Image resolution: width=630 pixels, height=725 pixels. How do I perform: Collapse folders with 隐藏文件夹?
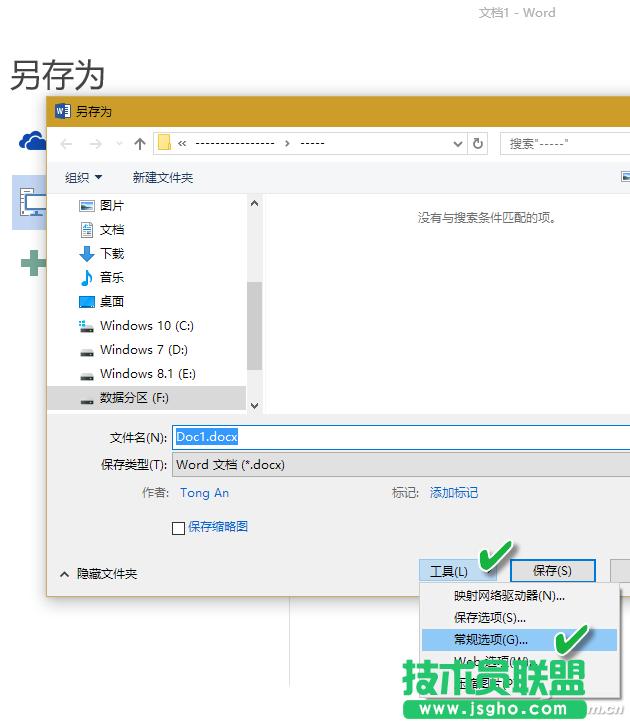98,574
